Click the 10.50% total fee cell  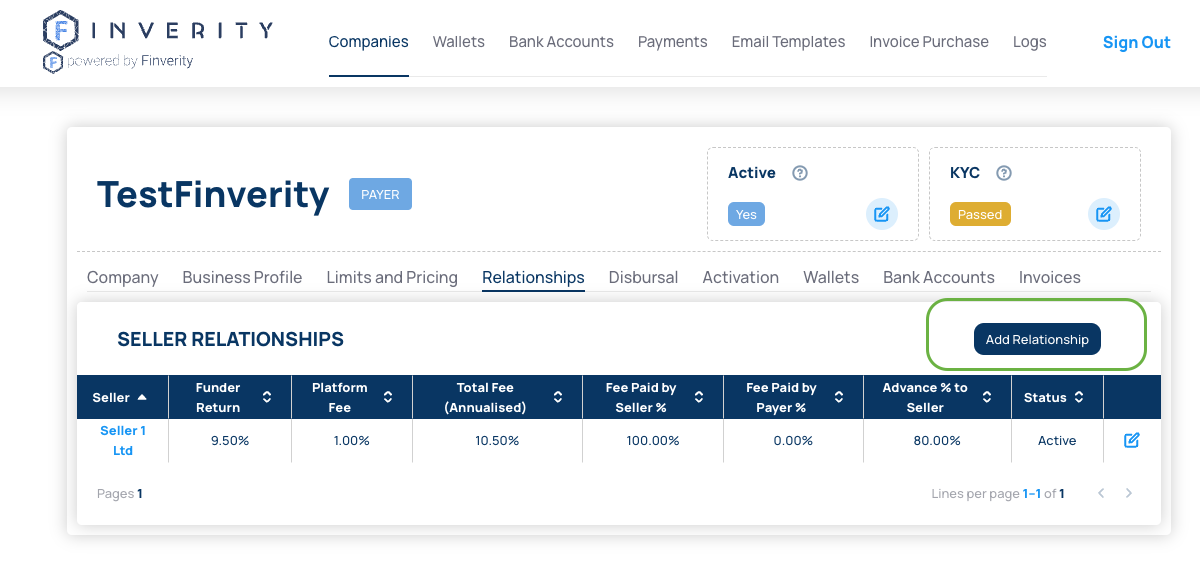pyautogui.click(x=497, y=440)
